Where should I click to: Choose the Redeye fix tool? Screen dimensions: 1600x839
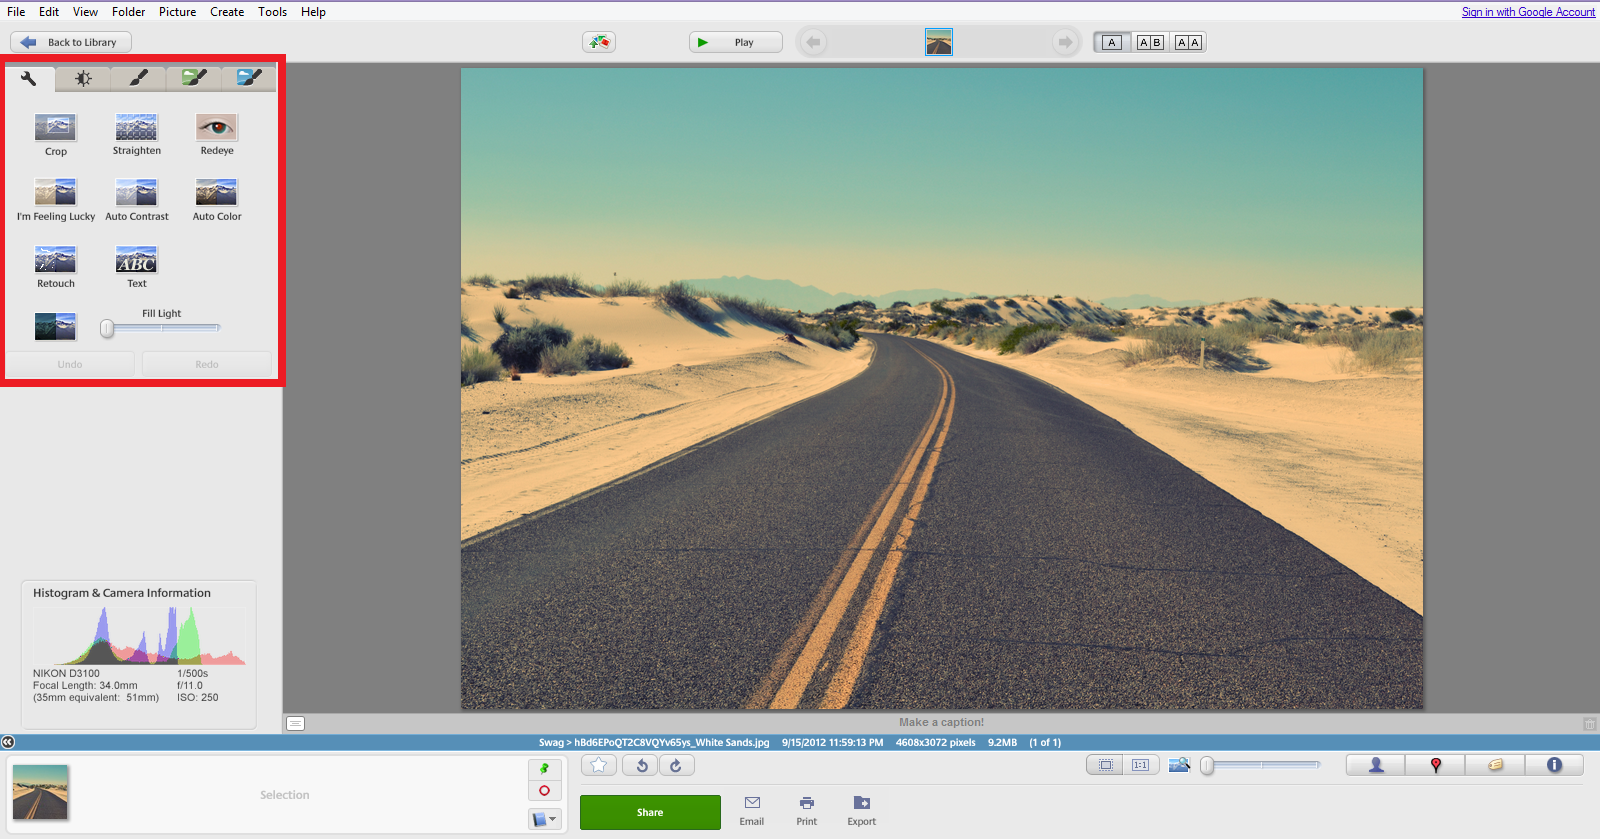[216, 128]
